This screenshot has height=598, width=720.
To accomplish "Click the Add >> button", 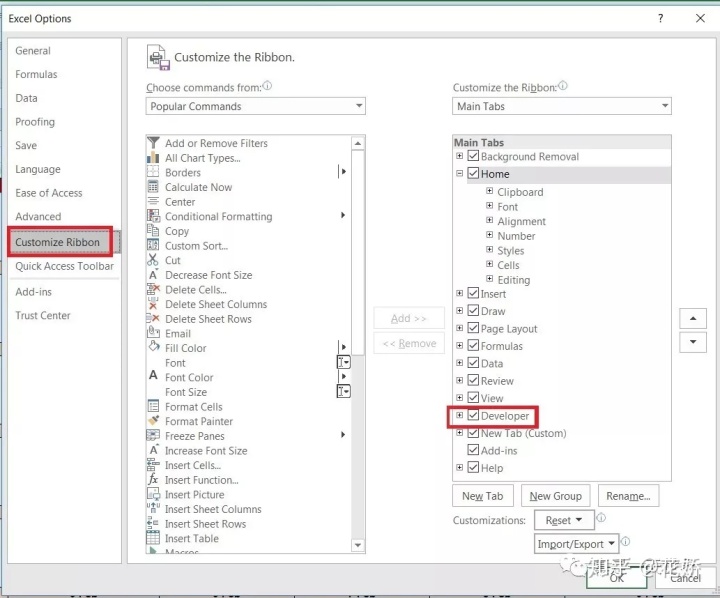I will coord(409,318).
